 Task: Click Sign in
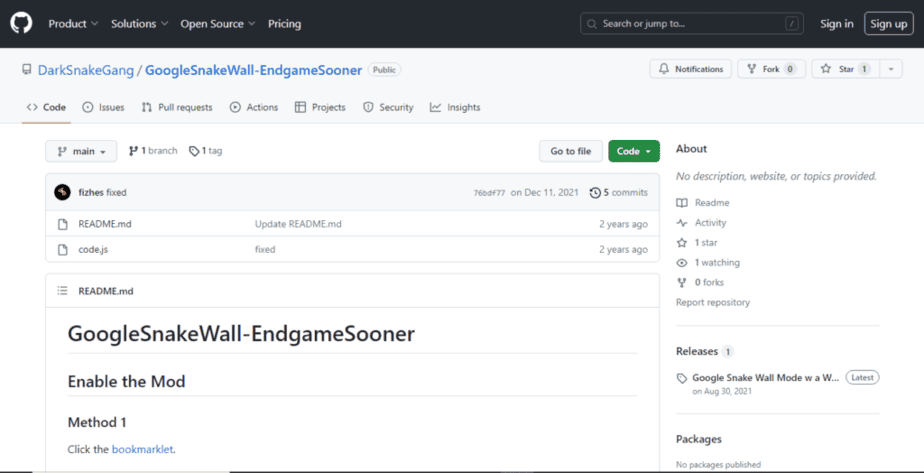click(x=837, y=24)
